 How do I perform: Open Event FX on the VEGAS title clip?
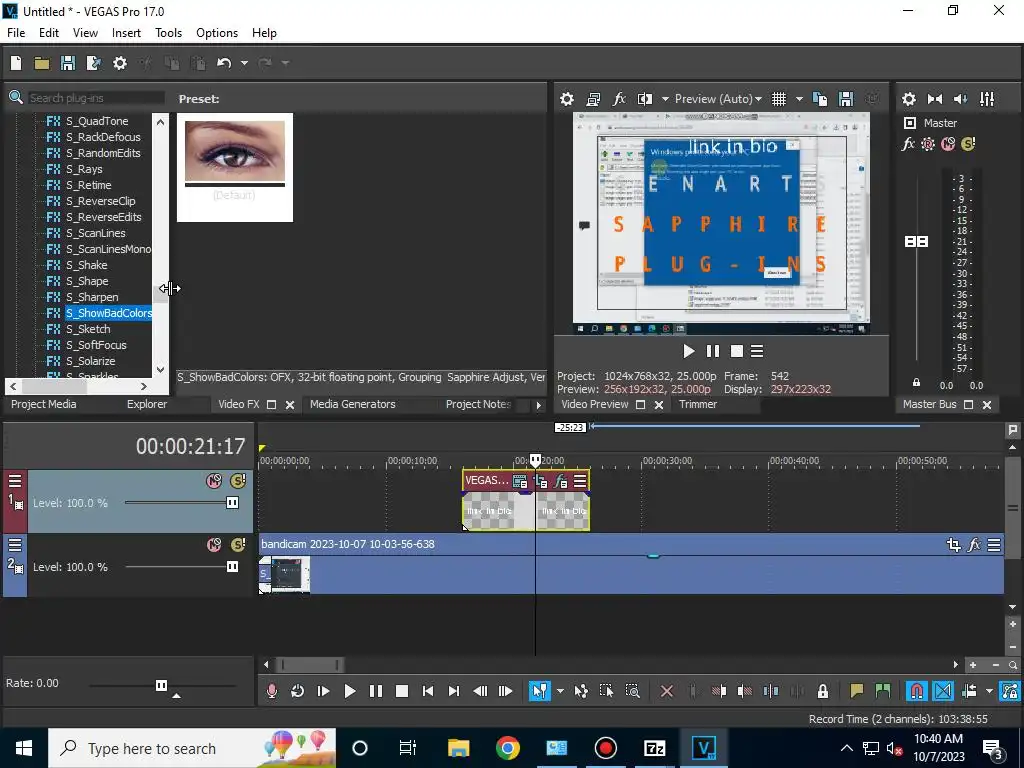tap(560, 482)
